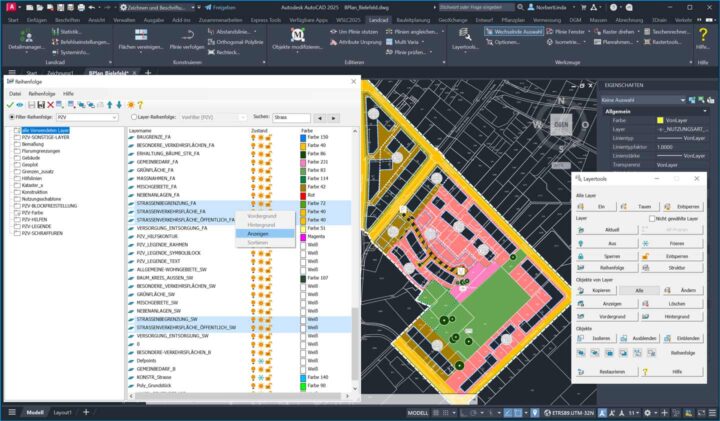This screenshot has height=421, width=720.
Task: Click the Restaurieren button in Layertools
Action: [x=607, y=372]
